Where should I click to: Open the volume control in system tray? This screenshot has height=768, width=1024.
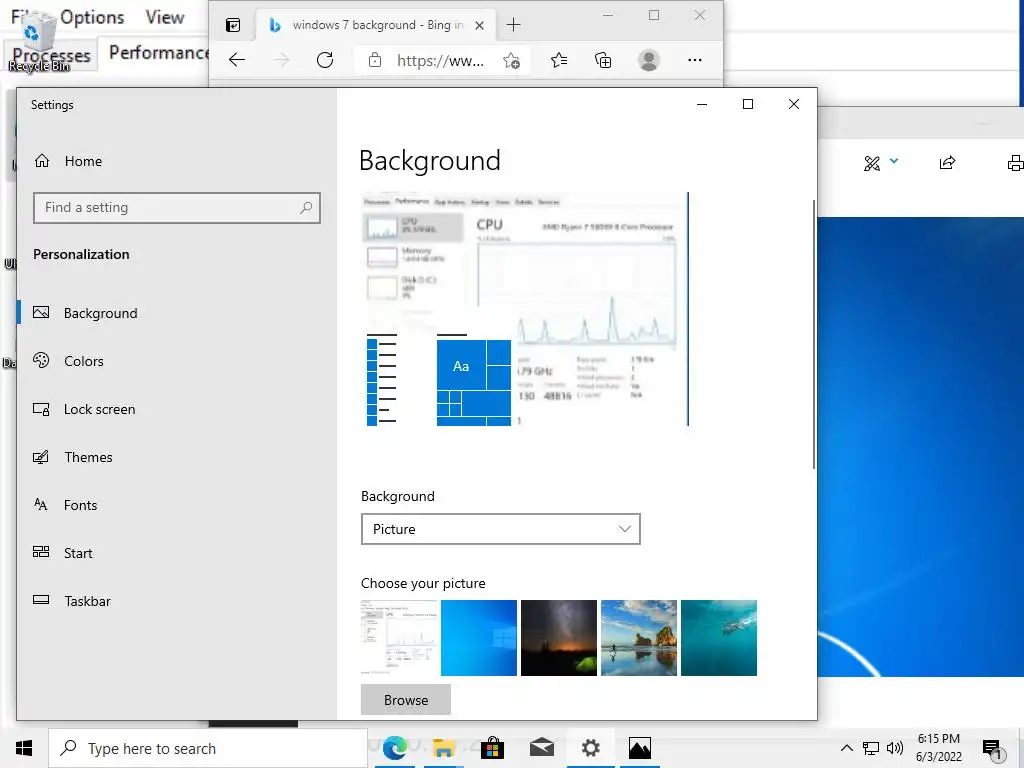click(895, 748)
